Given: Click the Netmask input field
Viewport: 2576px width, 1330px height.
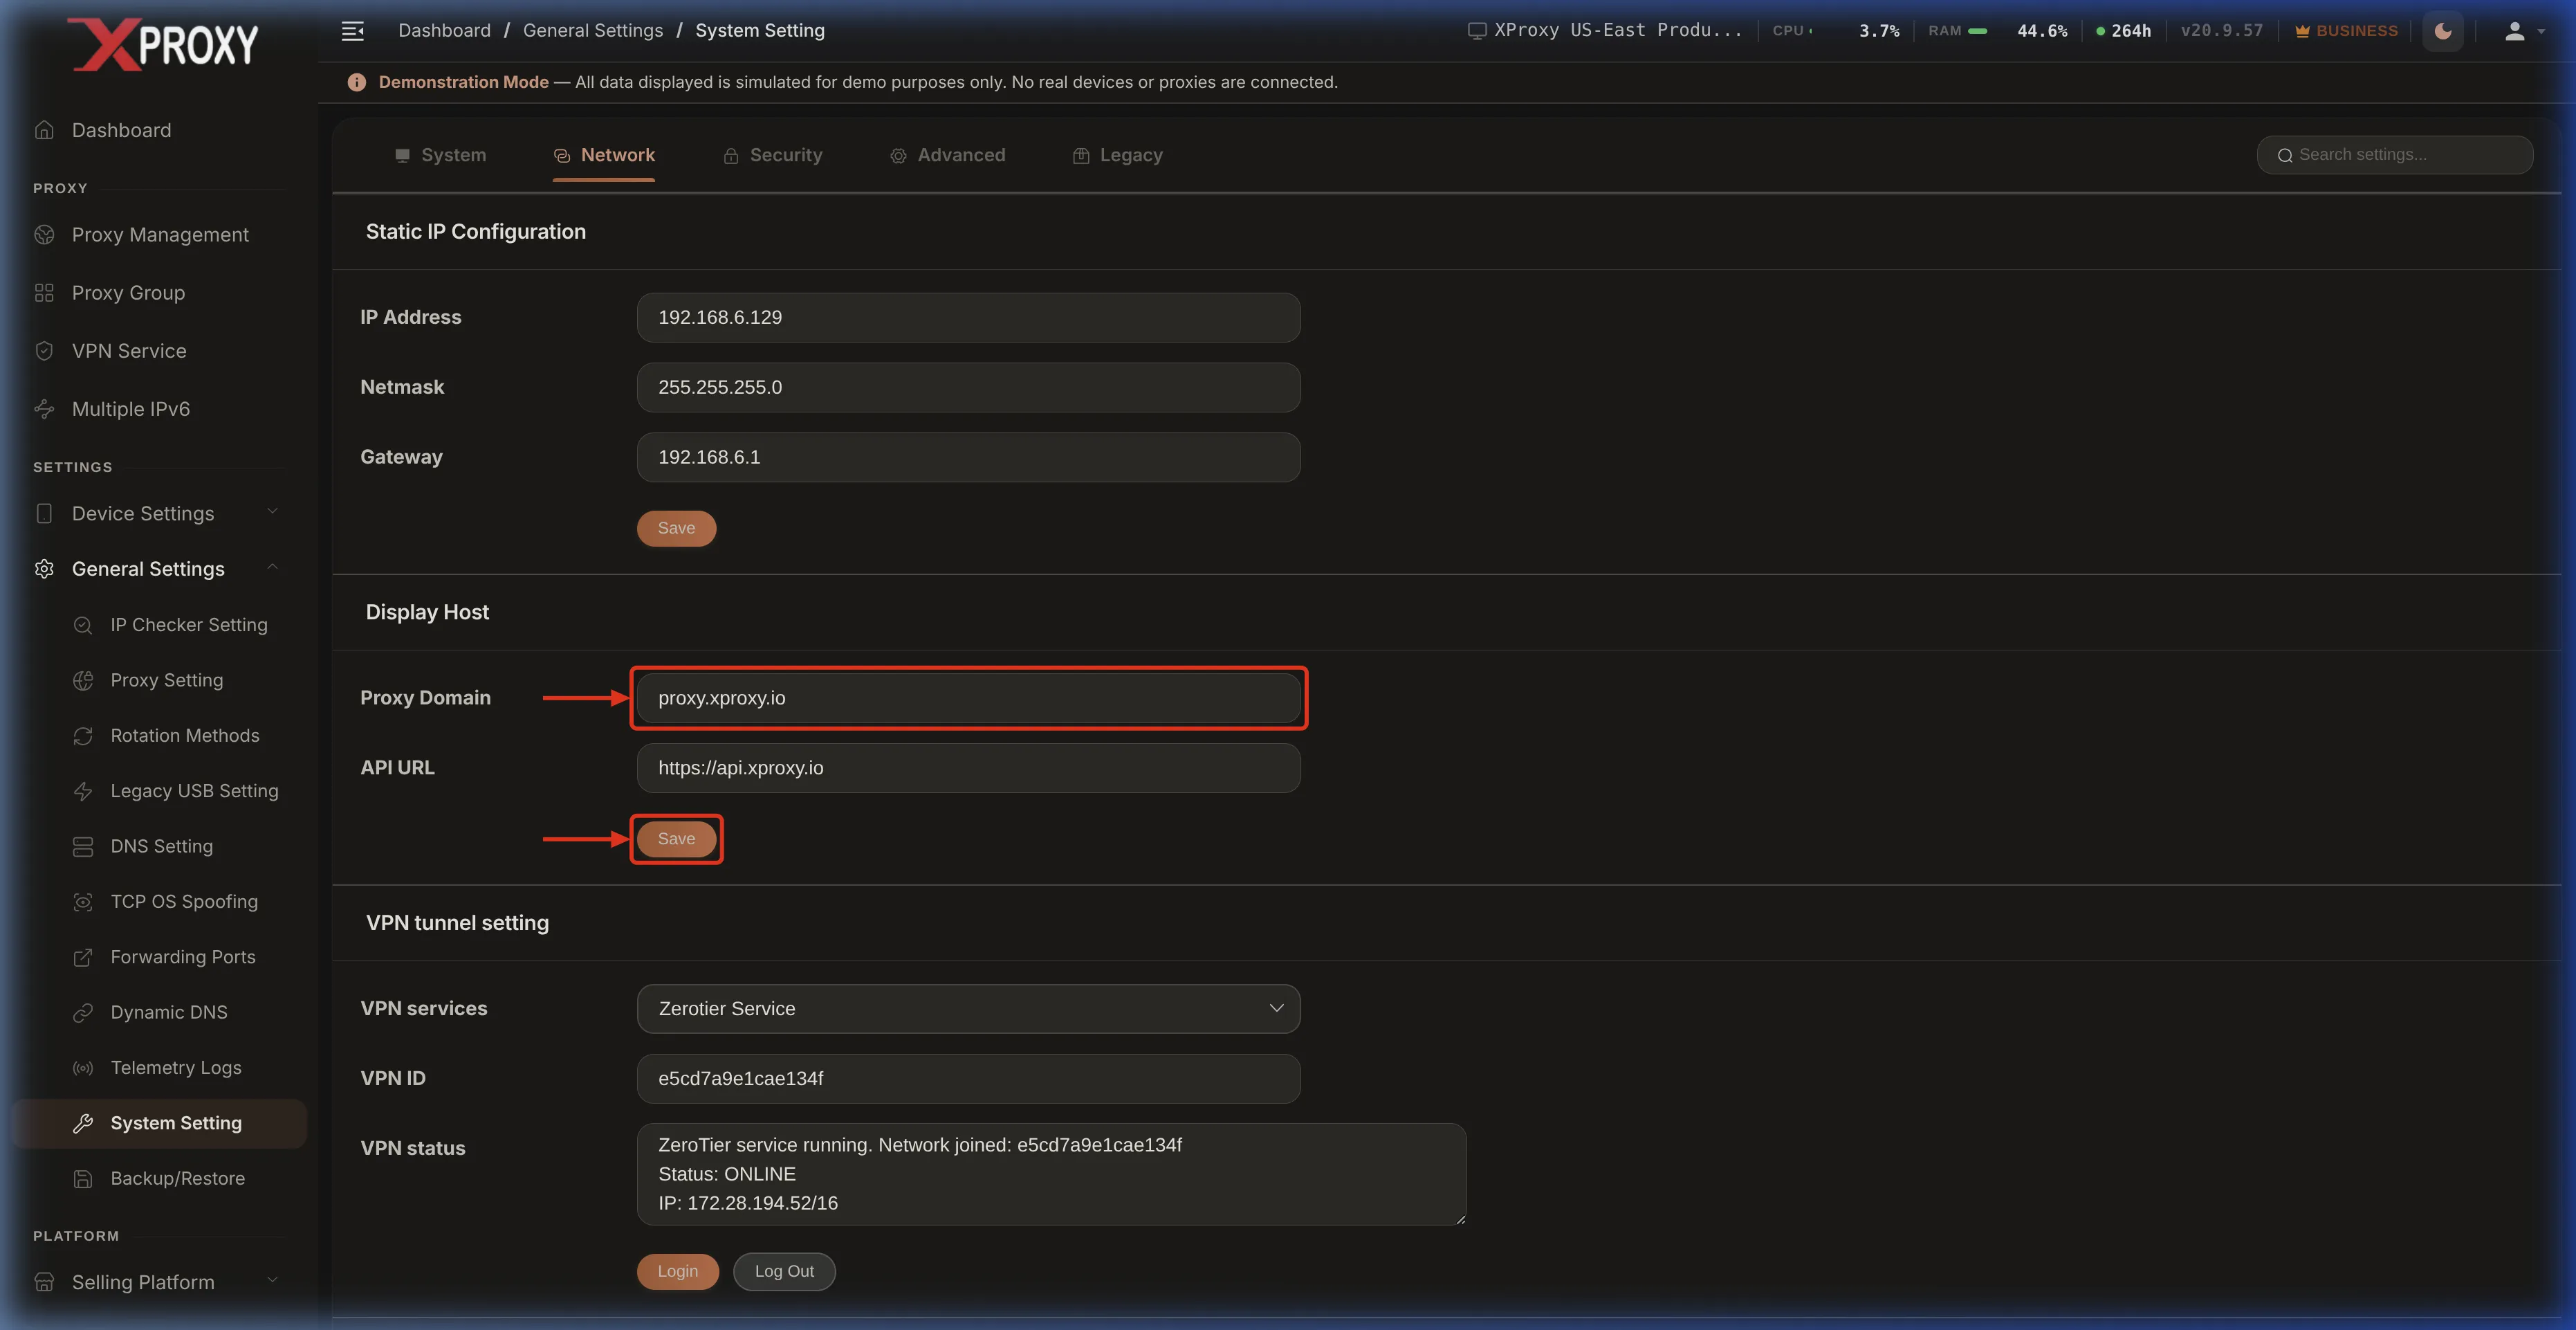Looking at the screenshot, I should [968, 387].
